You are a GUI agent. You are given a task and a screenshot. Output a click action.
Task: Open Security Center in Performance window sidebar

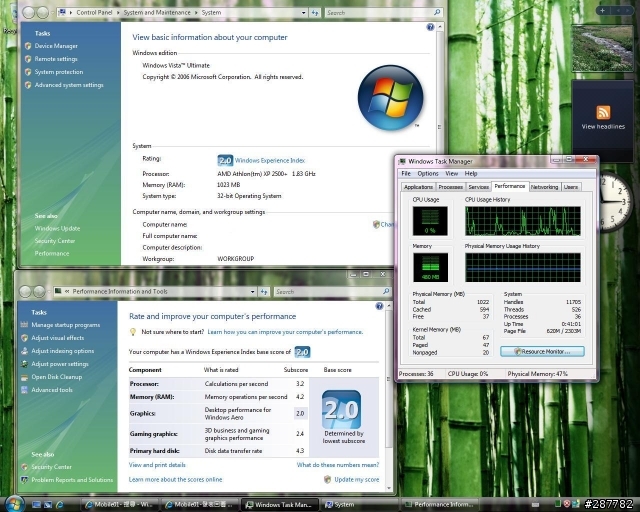pos(51,467)
